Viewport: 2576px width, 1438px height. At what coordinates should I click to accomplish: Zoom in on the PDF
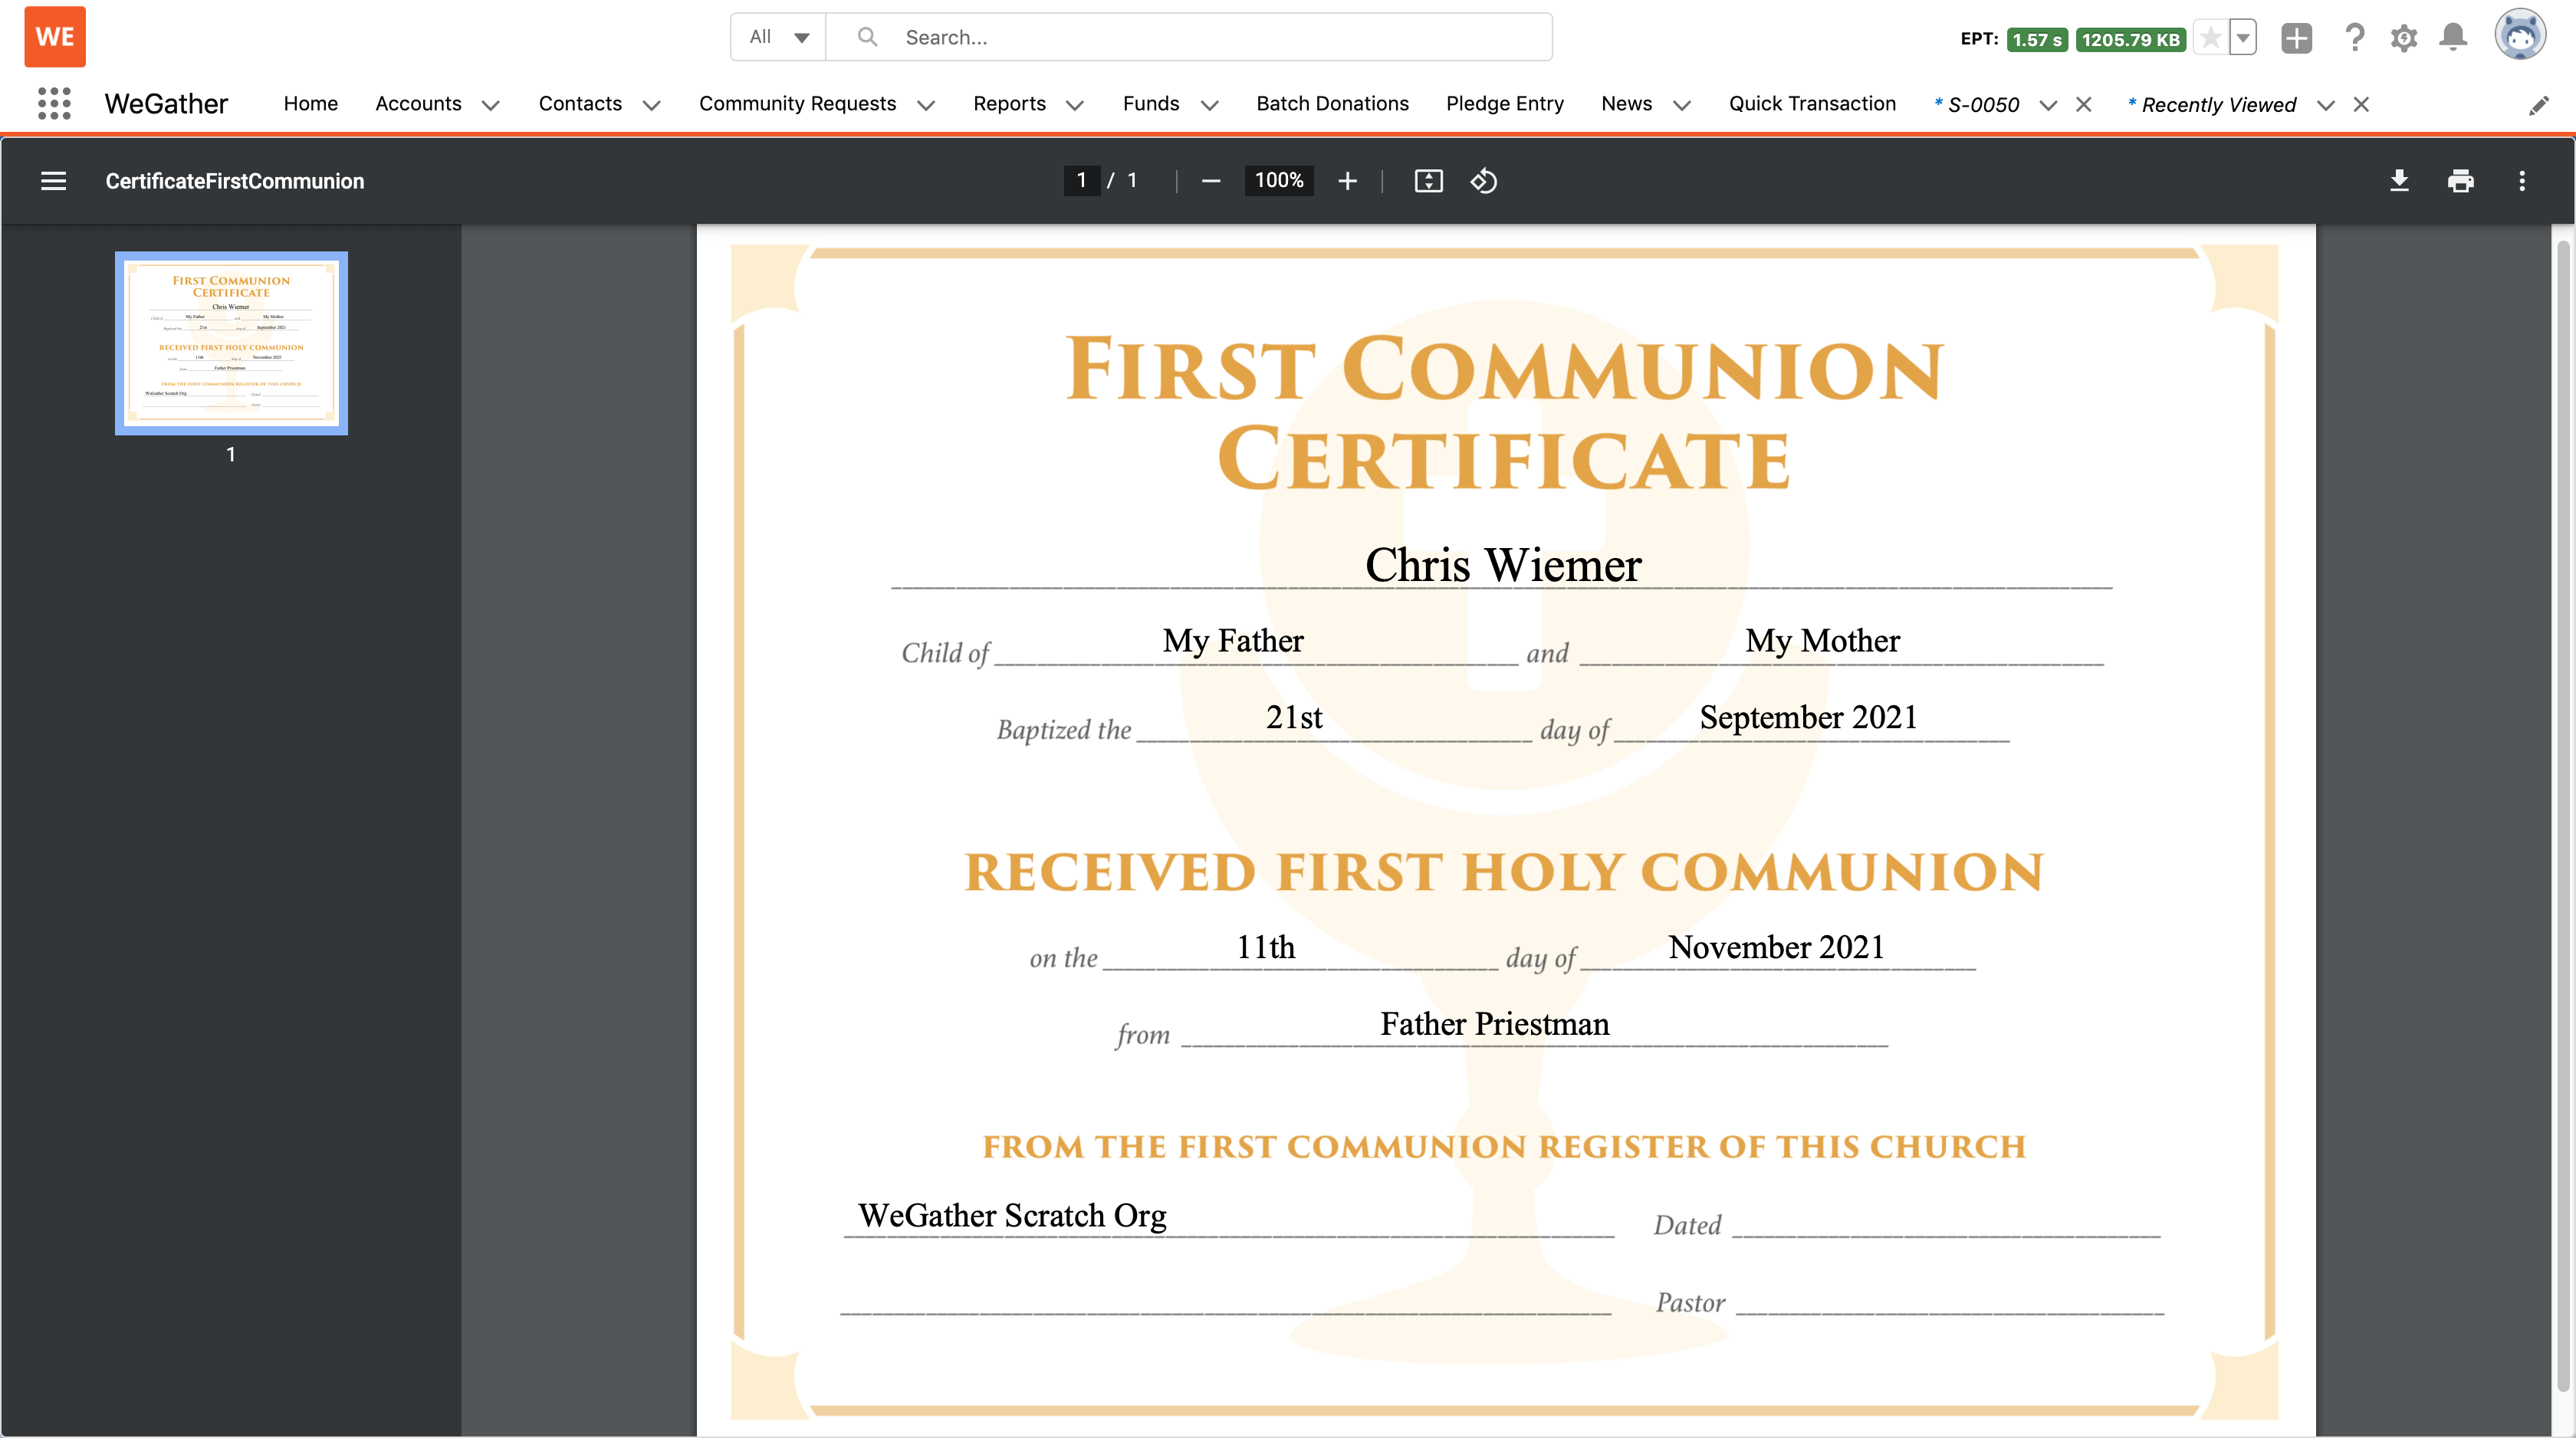tap(1347, 181)
